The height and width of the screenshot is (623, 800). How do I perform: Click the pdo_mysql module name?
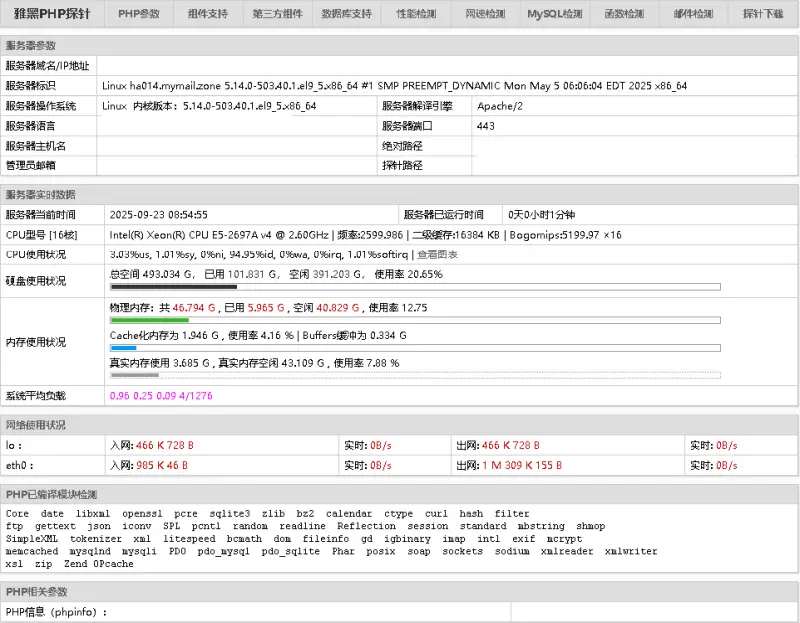[223, 551]
